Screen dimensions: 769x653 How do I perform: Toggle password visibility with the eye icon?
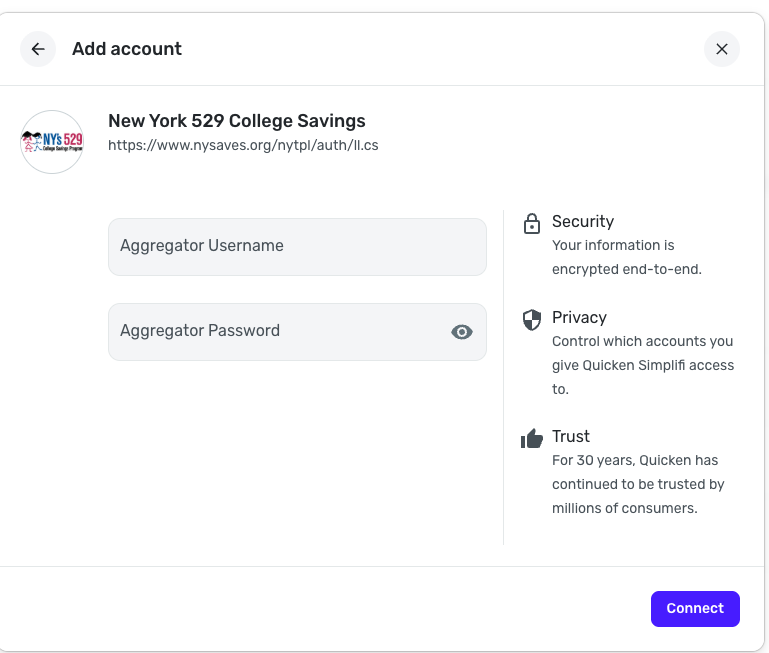[461, 332]
